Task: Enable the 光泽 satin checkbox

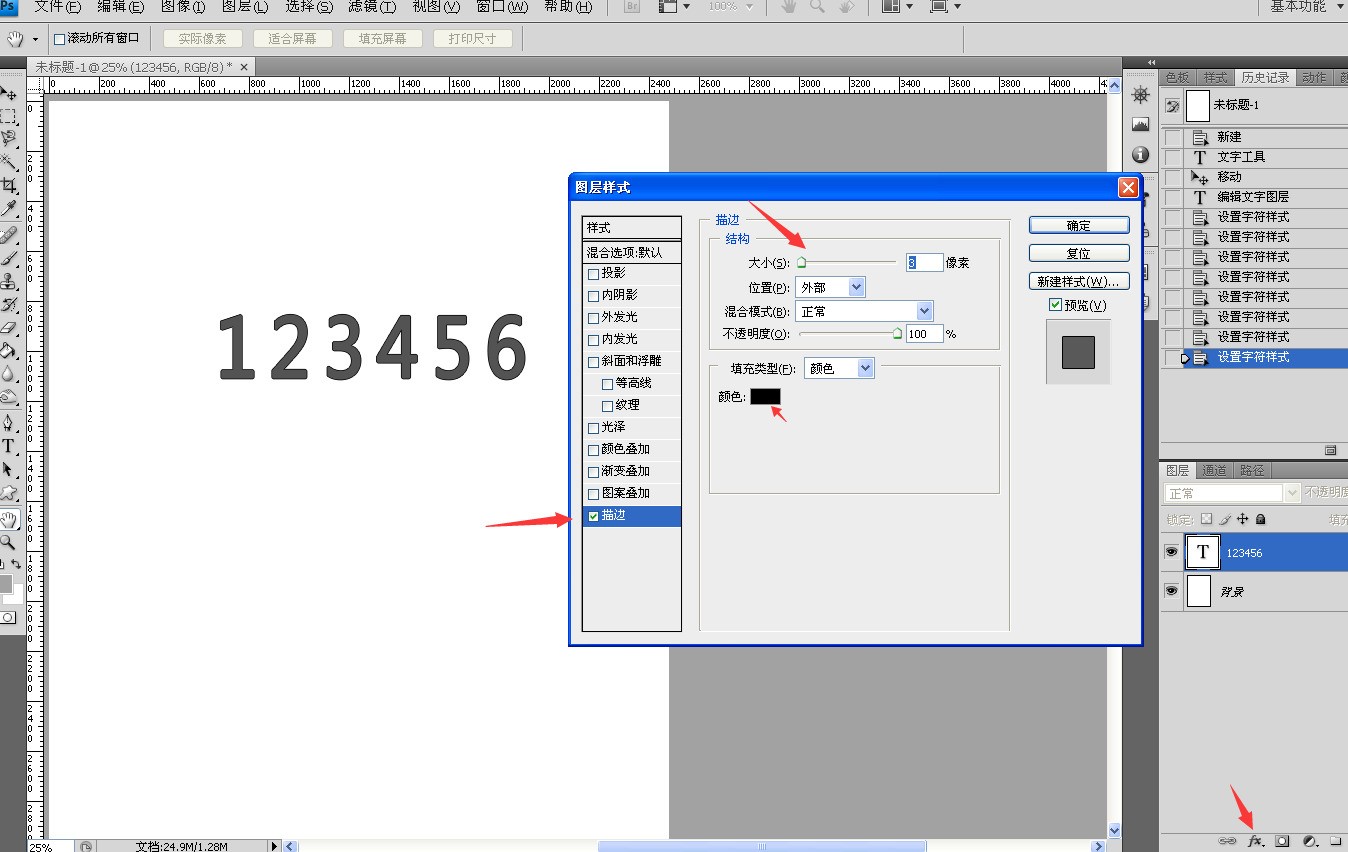Action: (x=594, y=427)
